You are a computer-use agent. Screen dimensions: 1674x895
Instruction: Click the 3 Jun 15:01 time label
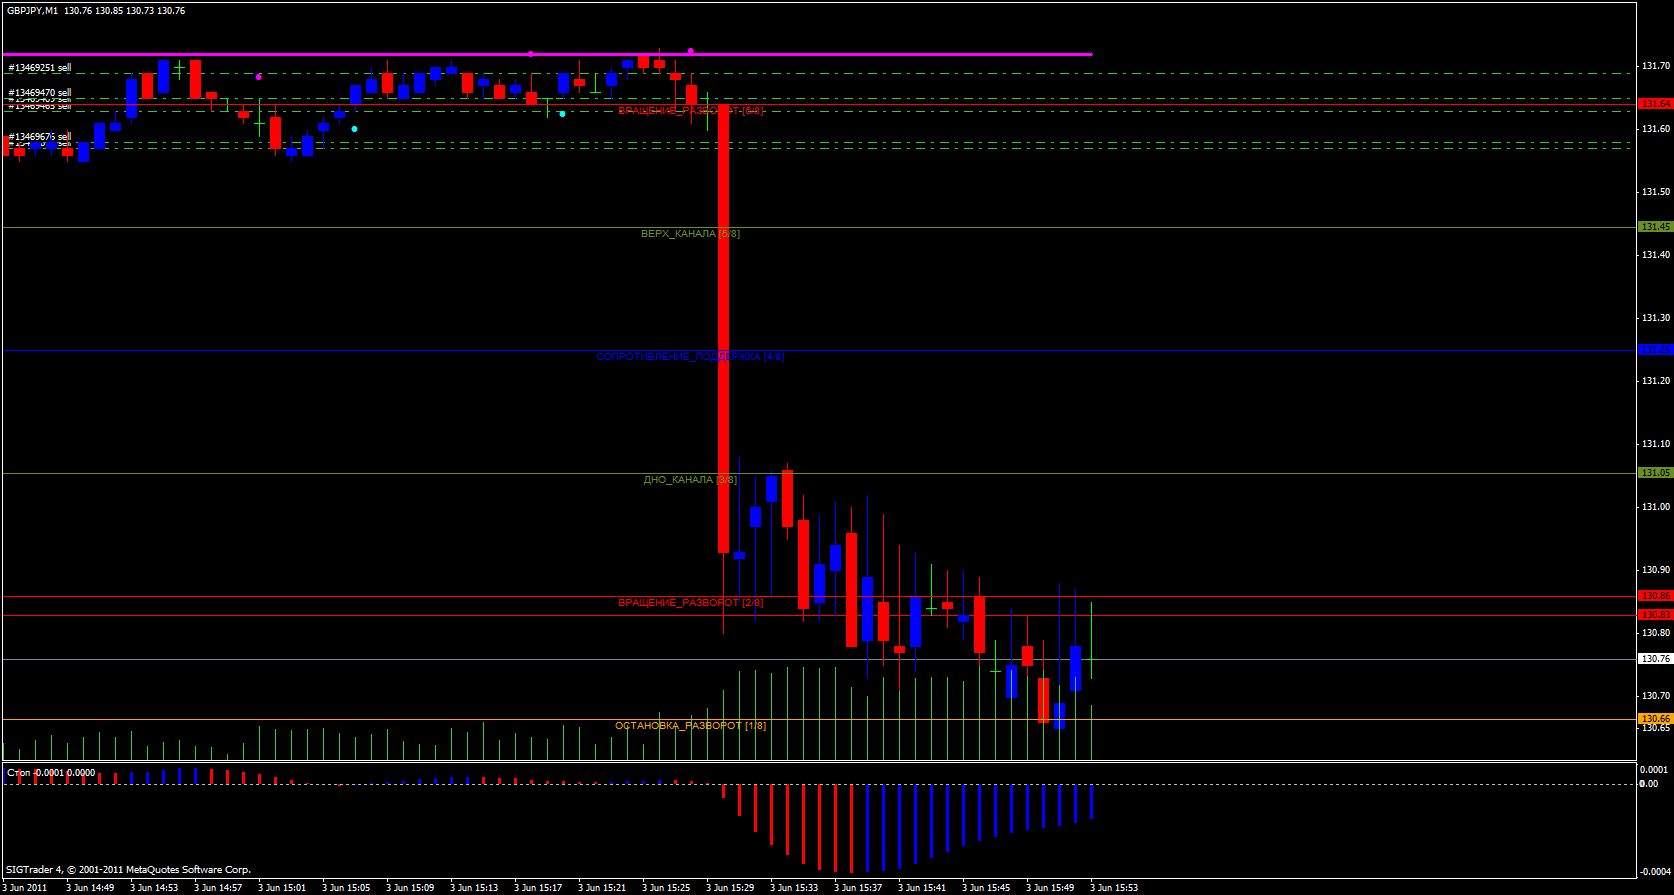(282, 888)
